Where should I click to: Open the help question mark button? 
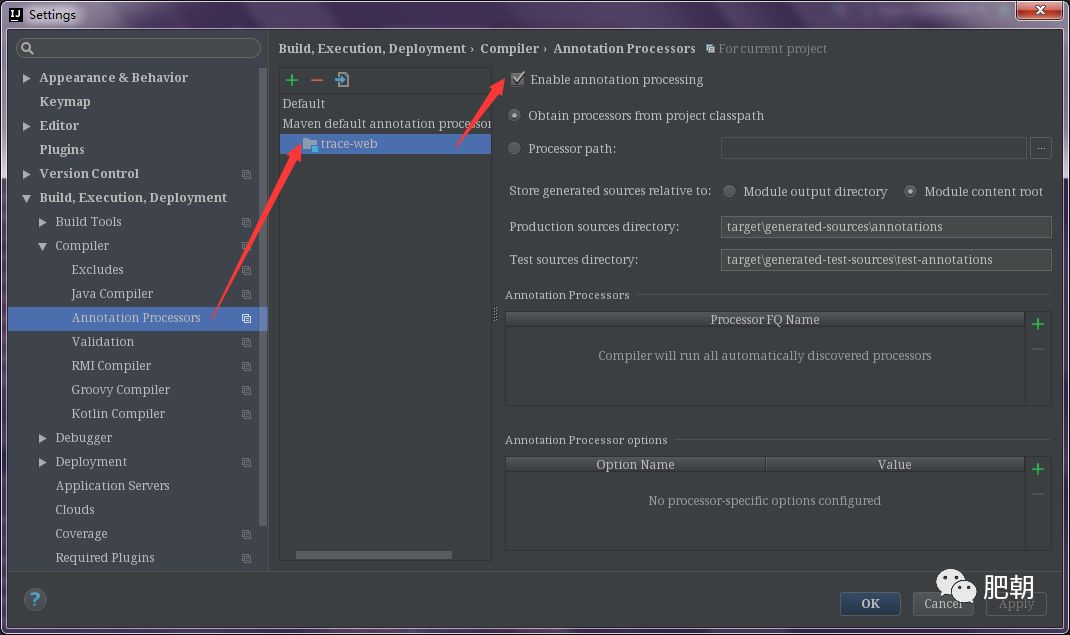point(35,600)
